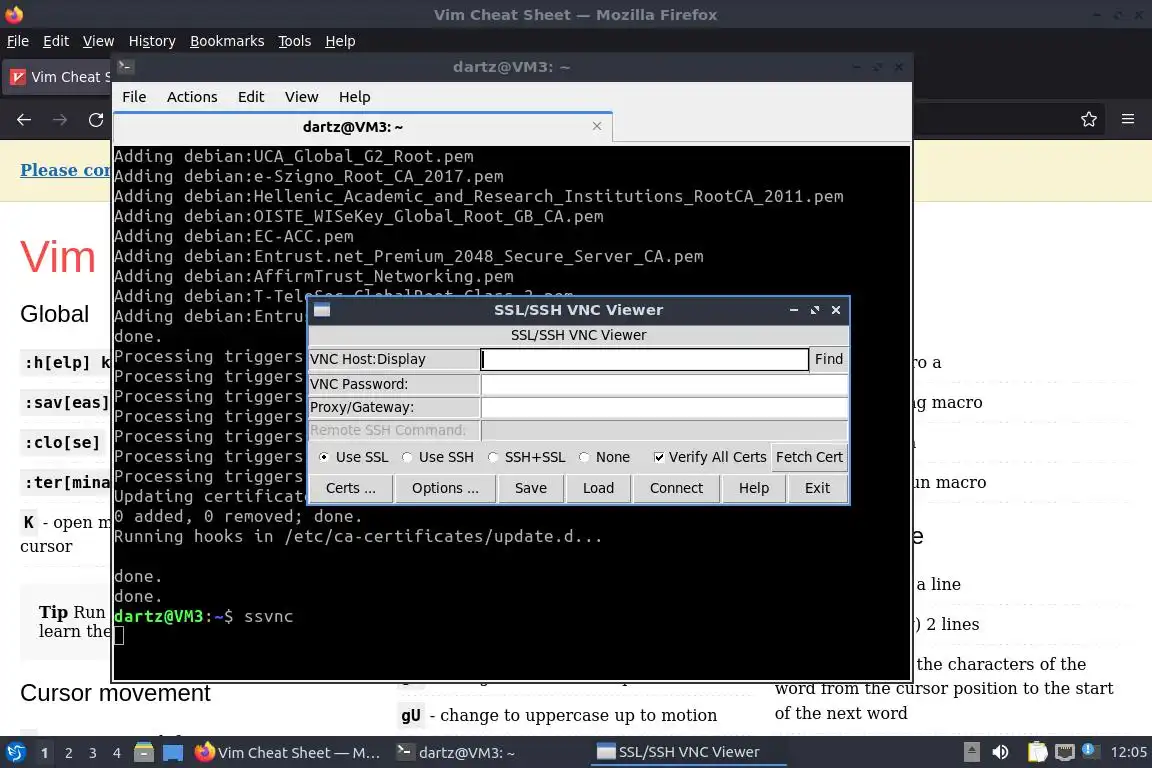Viewport: 1152px width, 768px height.
Task: Focus the VNC Password input field
Action: [664, 384]
